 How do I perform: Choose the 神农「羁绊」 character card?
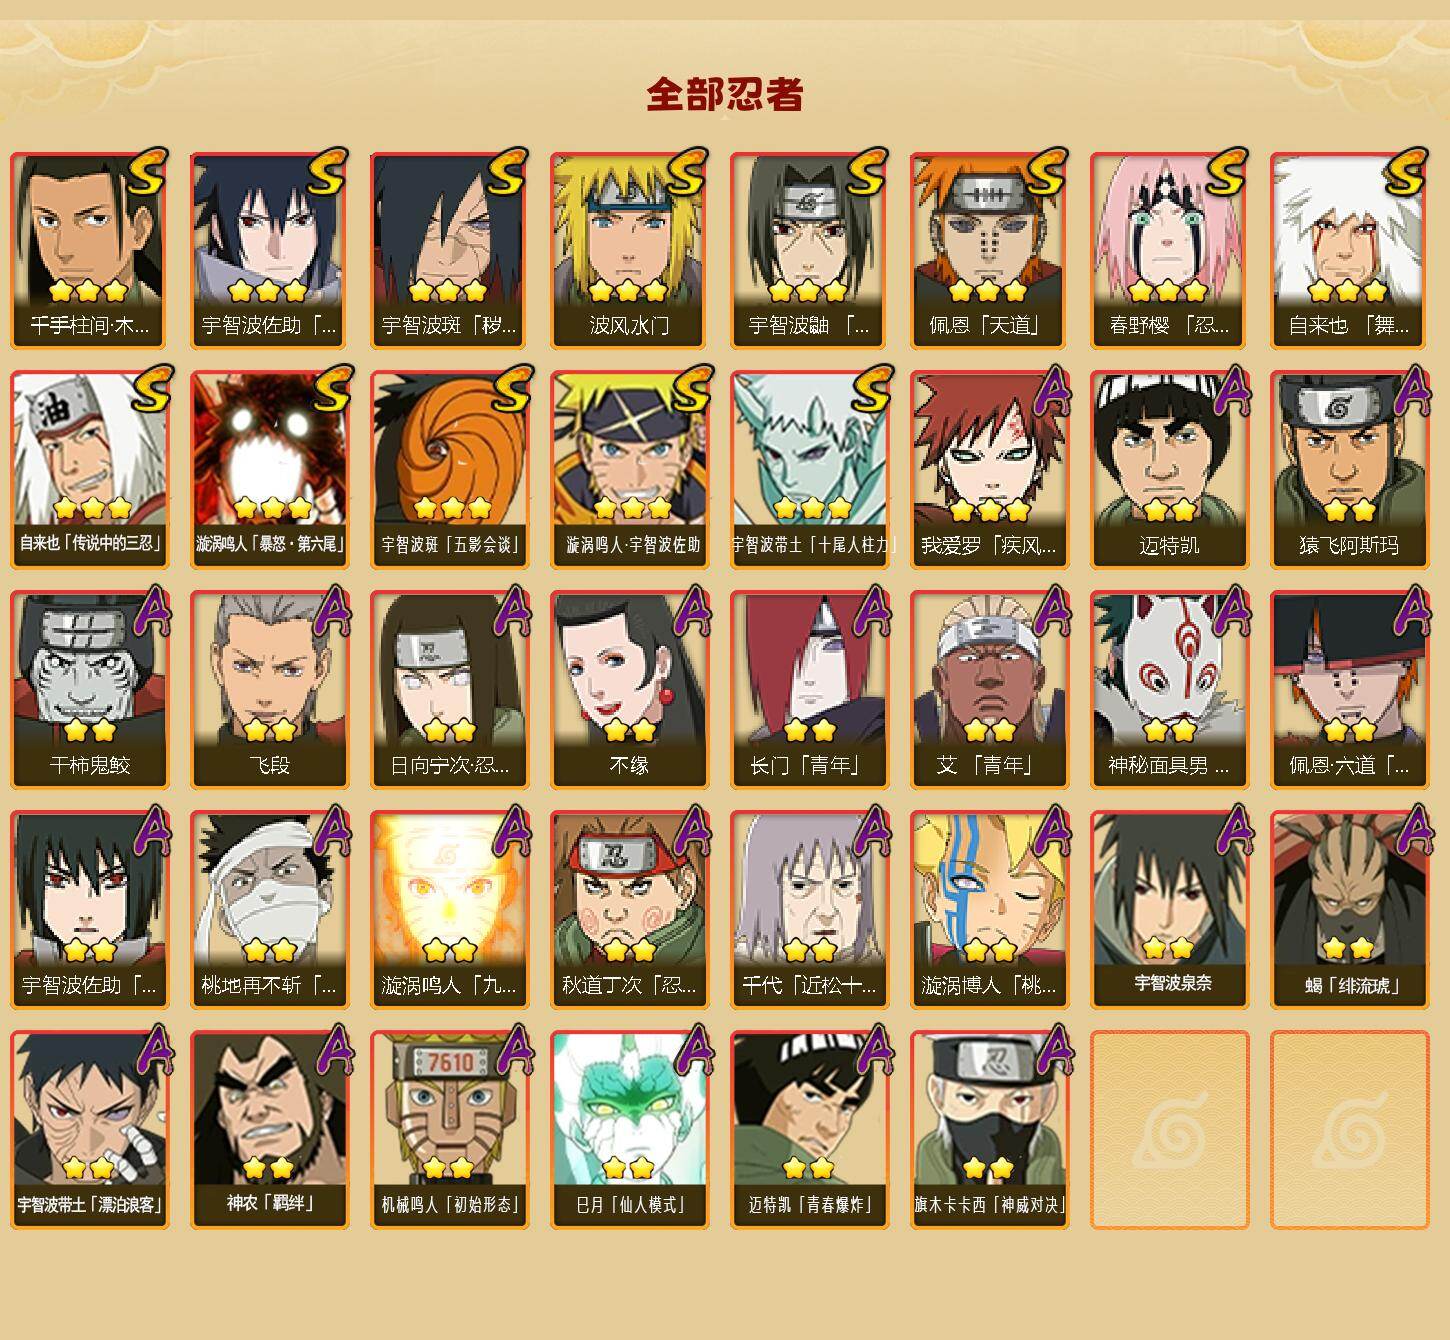click(x=269, y=1130)
